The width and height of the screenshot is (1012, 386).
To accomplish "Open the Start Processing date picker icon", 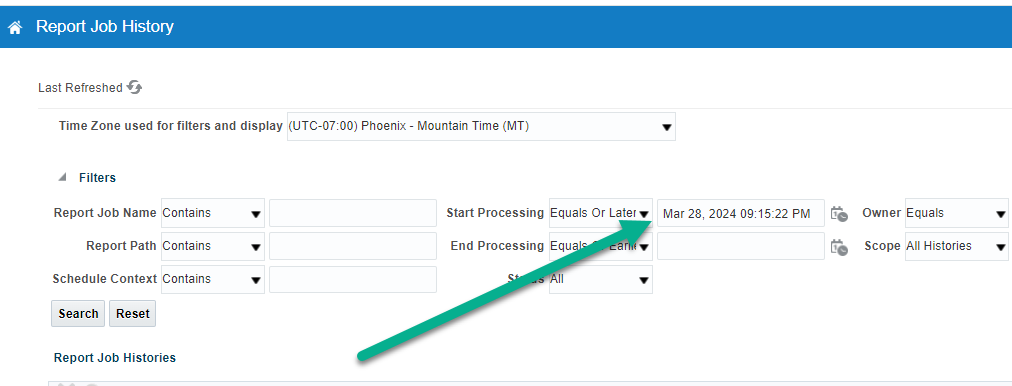I will (839, 214).
